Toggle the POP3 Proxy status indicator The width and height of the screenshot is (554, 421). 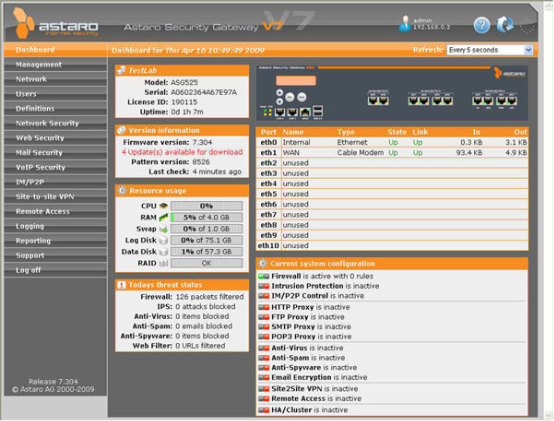(264, 337)
